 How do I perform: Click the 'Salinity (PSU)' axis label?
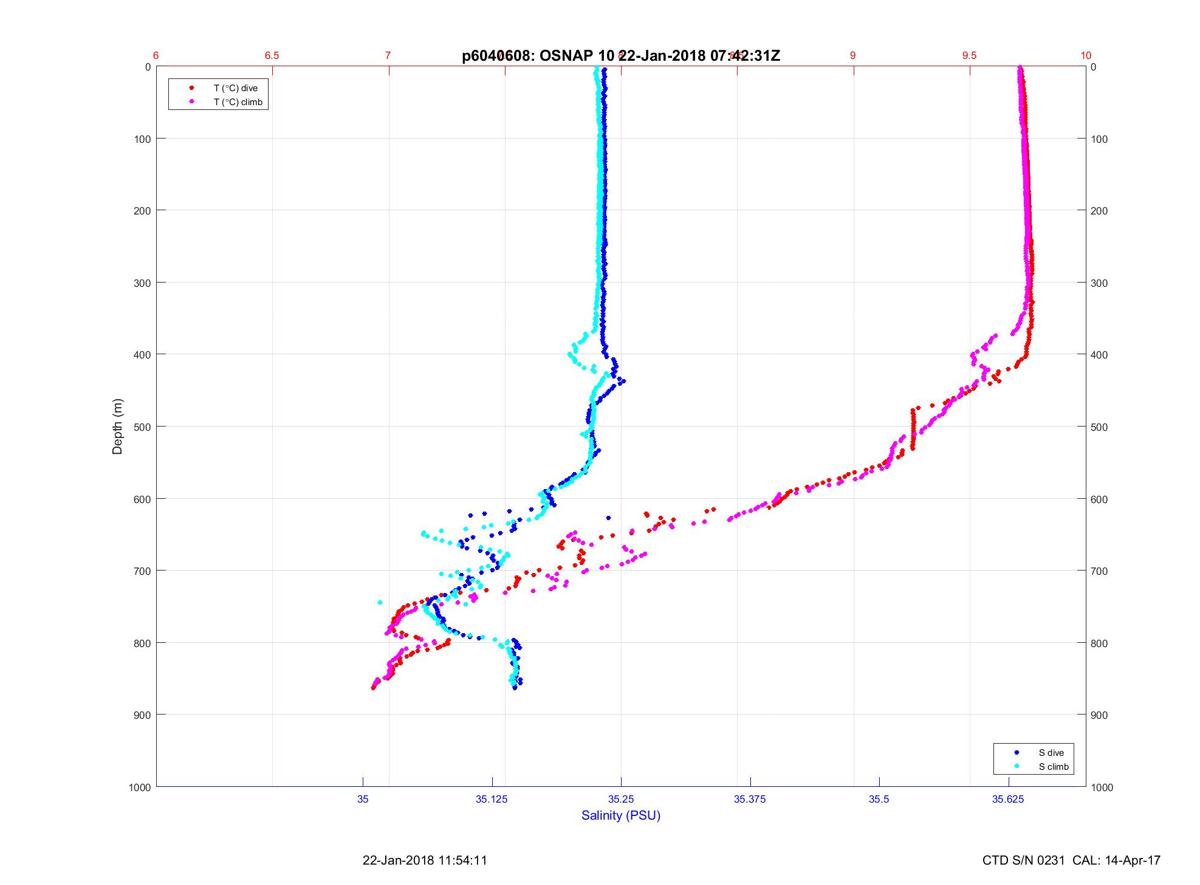coord(621,816)
